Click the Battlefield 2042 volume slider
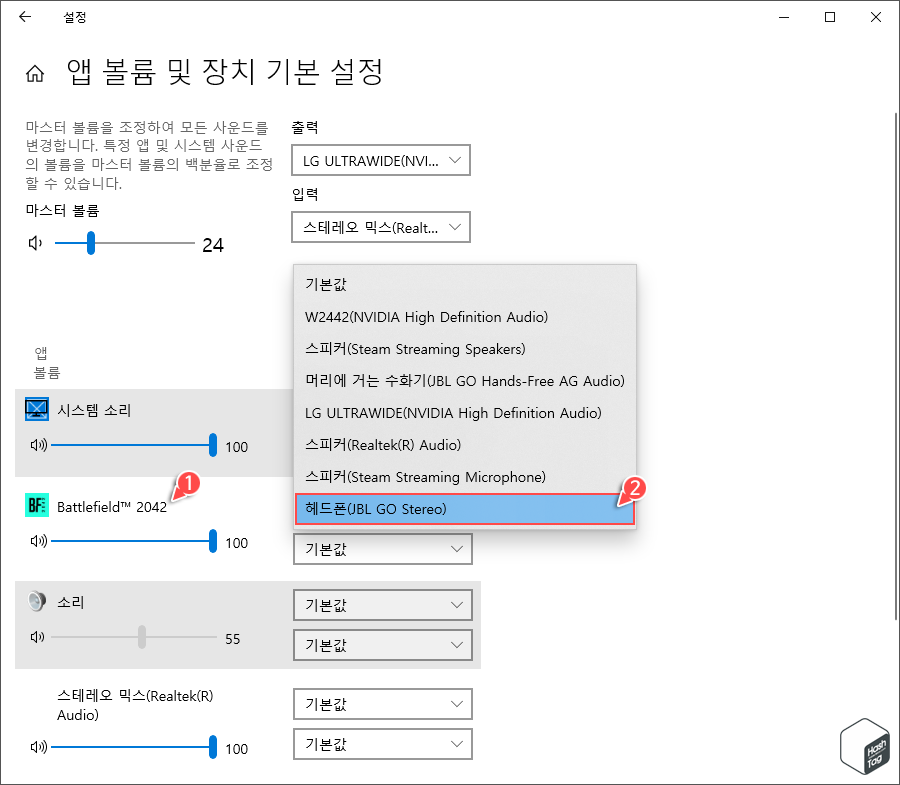Viewport: 900px width, 785px height. click(x=134, y=541)
